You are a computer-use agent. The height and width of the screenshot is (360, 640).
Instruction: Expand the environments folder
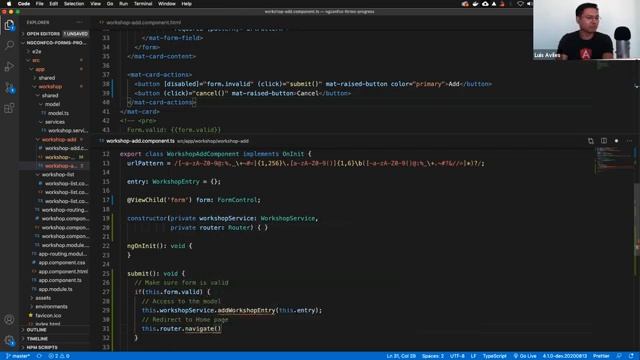[51, 307]
